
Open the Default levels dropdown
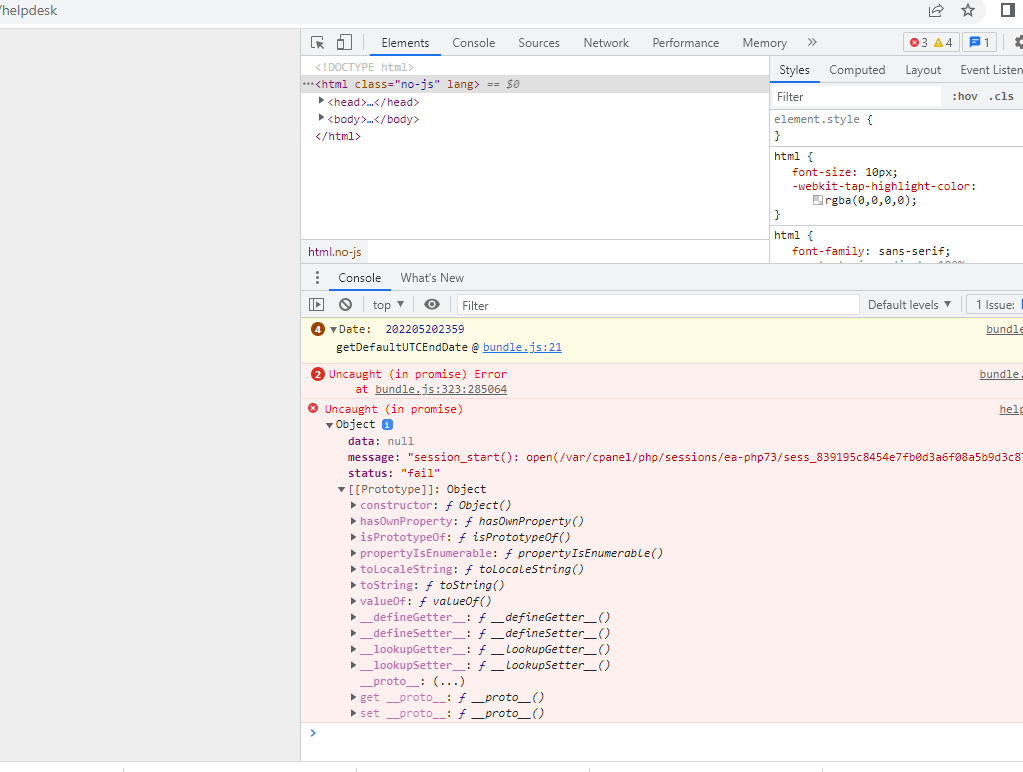(909, 304)
